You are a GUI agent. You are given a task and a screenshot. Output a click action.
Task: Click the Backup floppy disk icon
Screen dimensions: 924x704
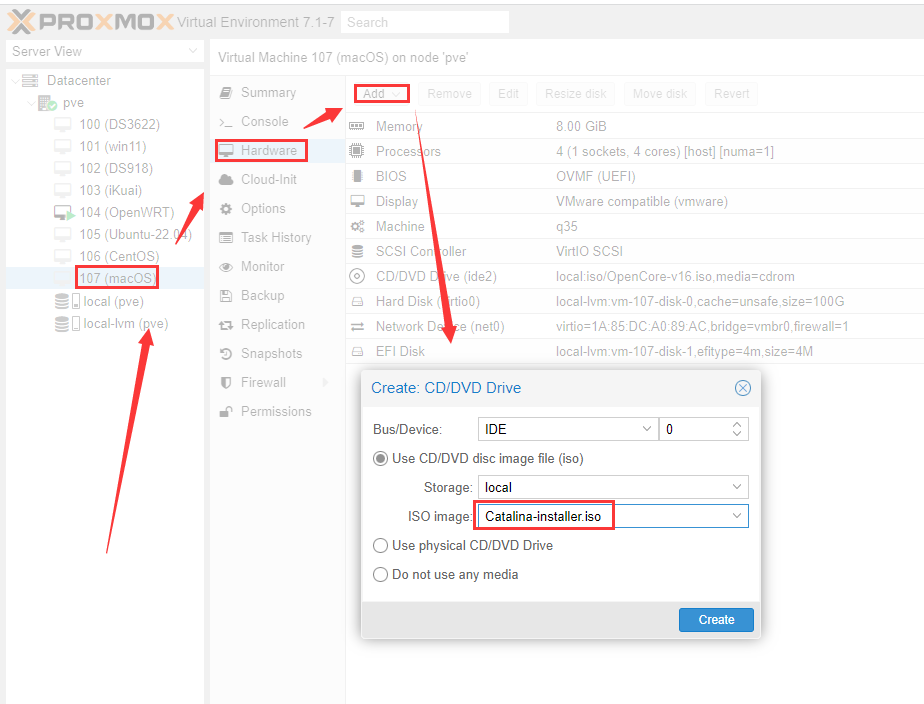point(225,296)
